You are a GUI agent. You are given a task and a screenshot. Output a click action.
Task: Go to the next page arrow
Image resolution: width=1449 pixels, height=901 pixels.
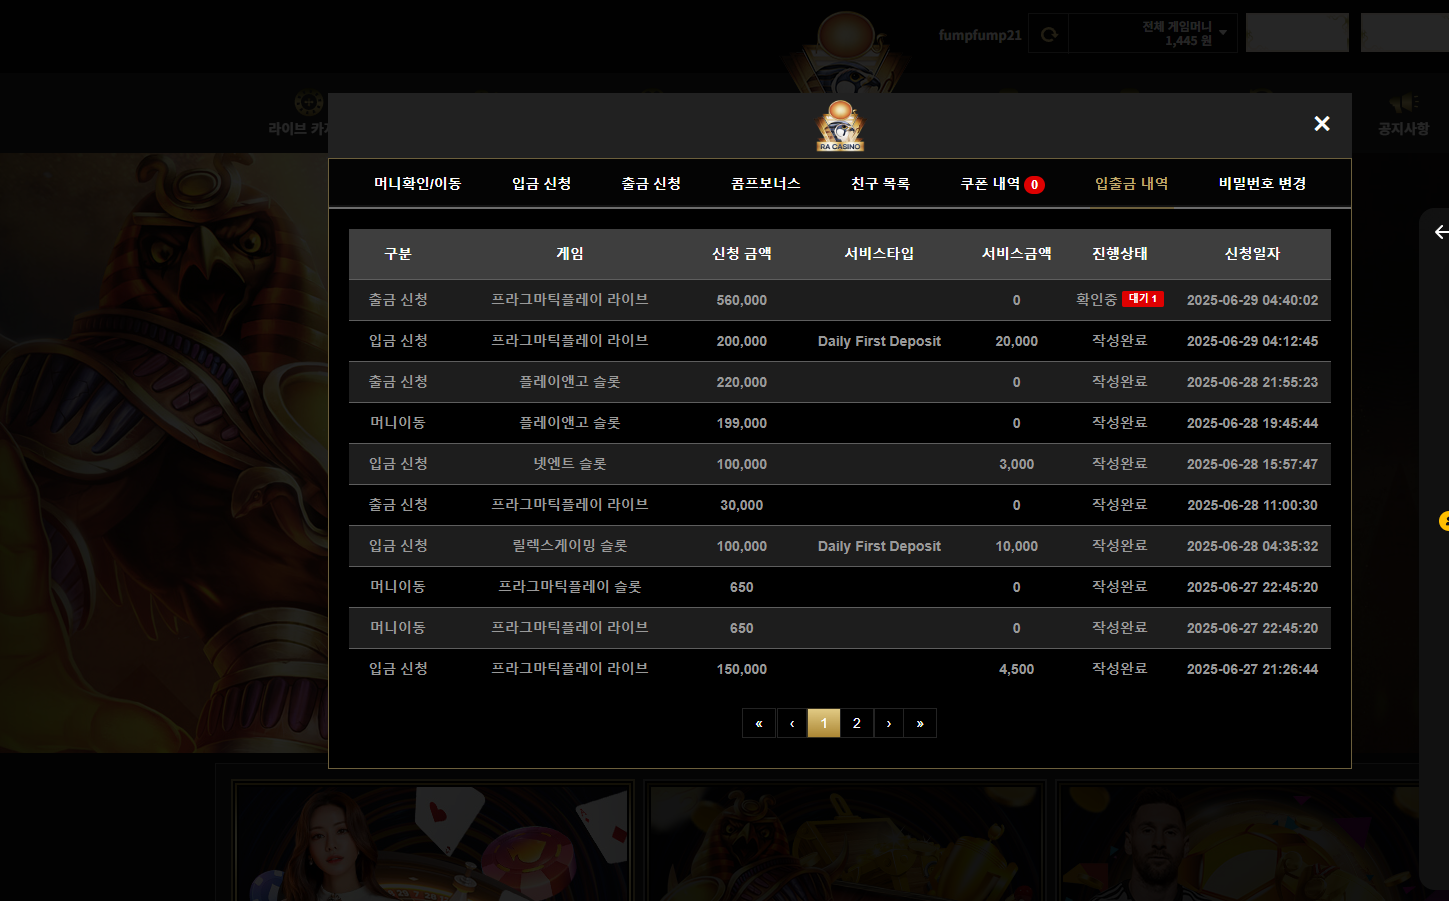[x=888, y=723]
